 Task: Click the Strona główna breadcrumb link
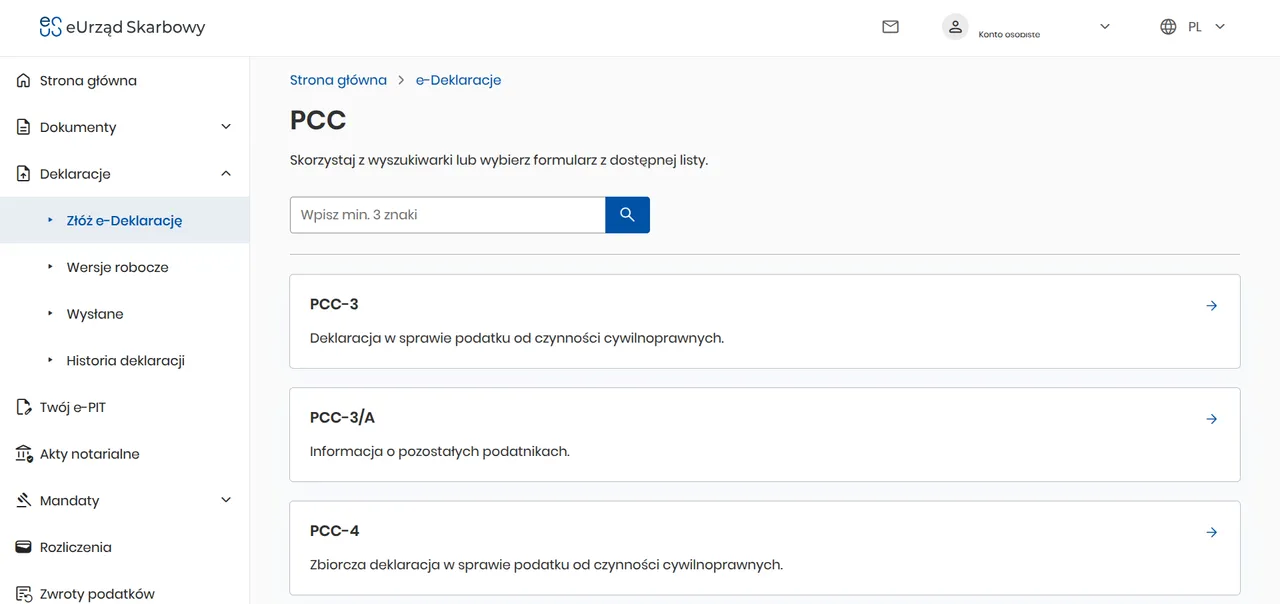point(338,80)
